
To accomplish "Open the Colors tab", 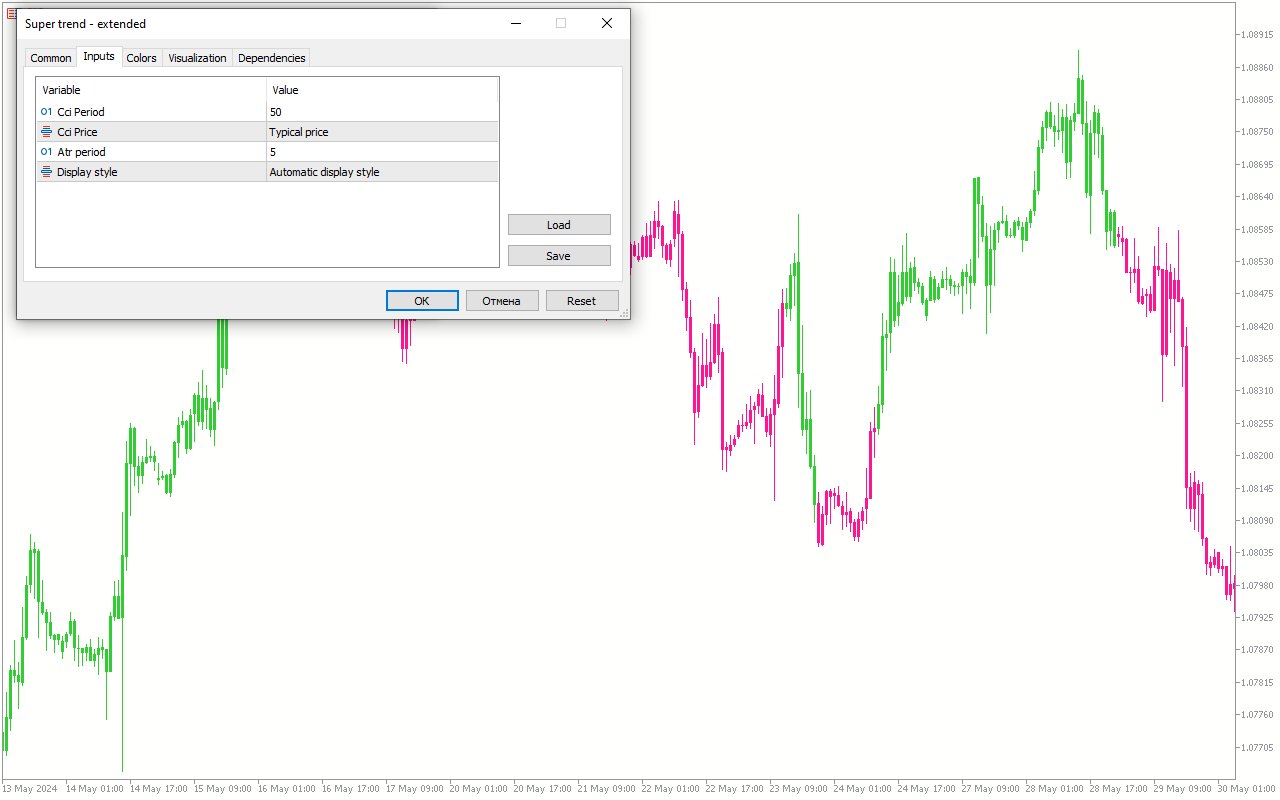I will pos(141,58).
